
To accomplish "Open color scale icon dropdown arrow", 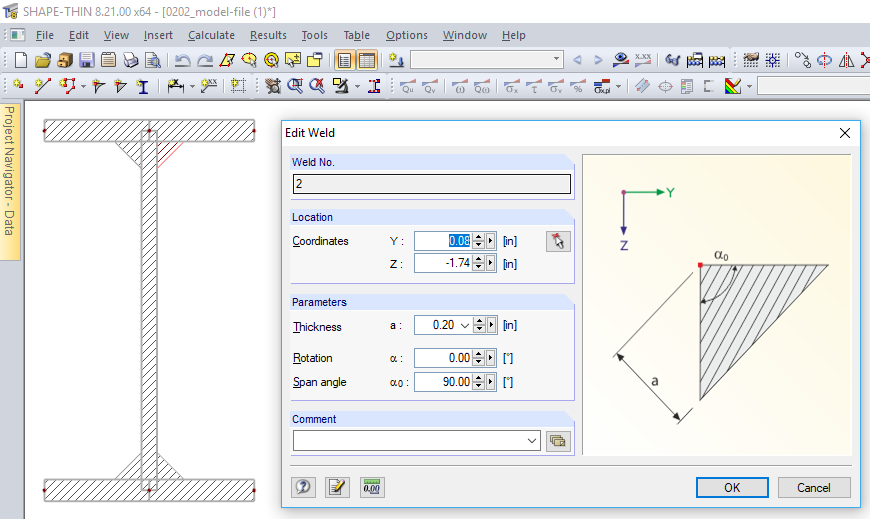I will (x=749, y=87).
